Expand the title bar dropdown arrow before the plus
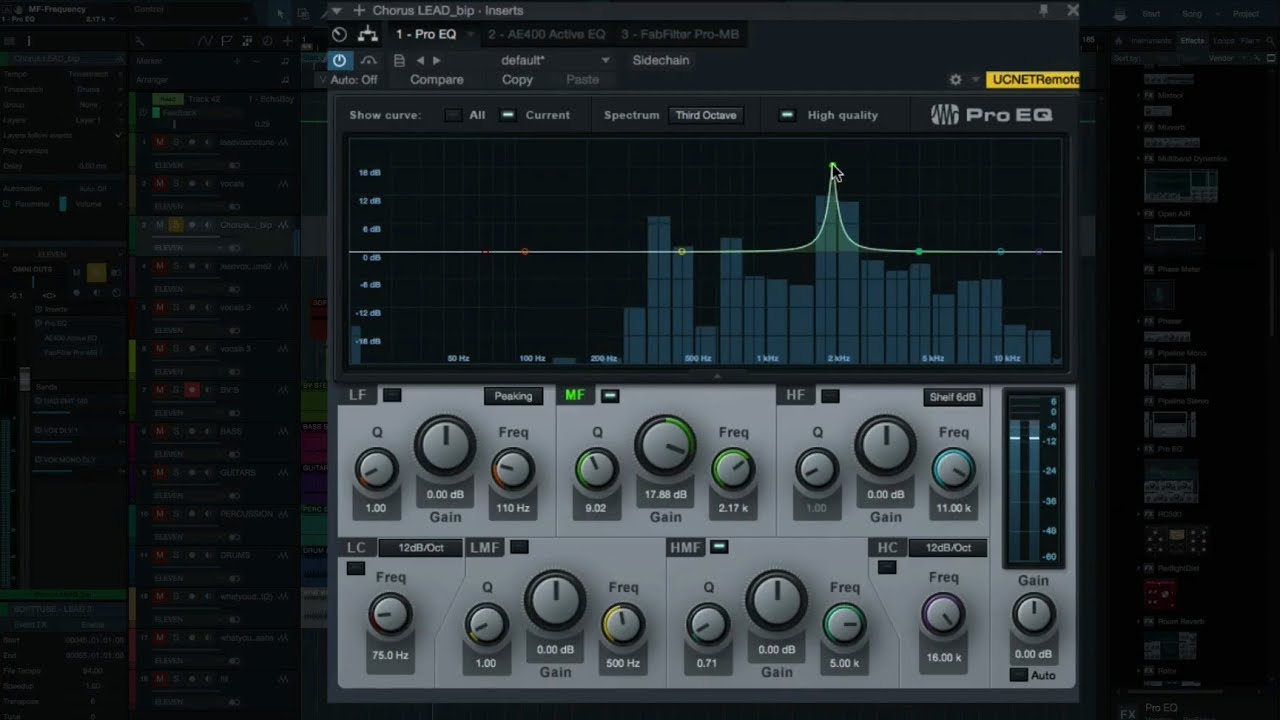 click(336, 10)
